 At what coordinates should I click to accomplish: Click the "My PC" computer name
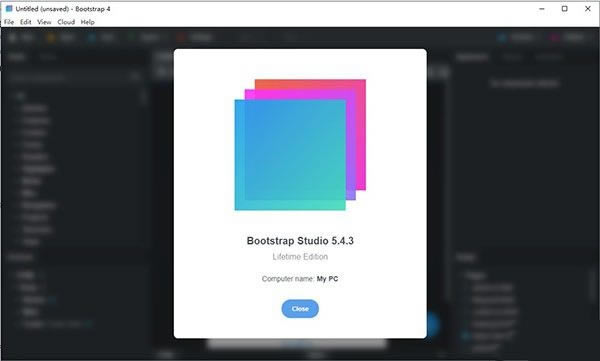[328, 279]
